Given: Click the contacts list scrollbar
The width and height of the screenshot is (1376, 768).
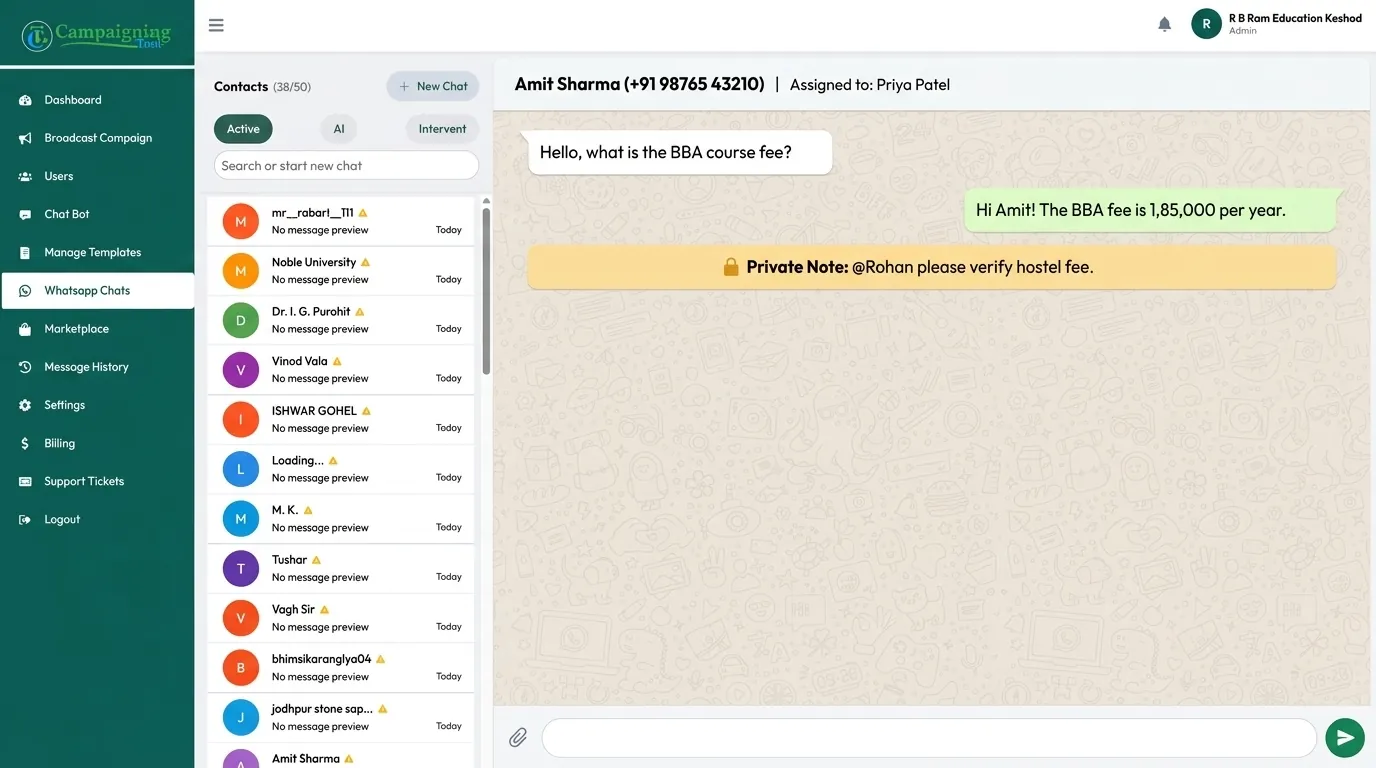Looking at the screenshot, I should [x=486, y=290].
